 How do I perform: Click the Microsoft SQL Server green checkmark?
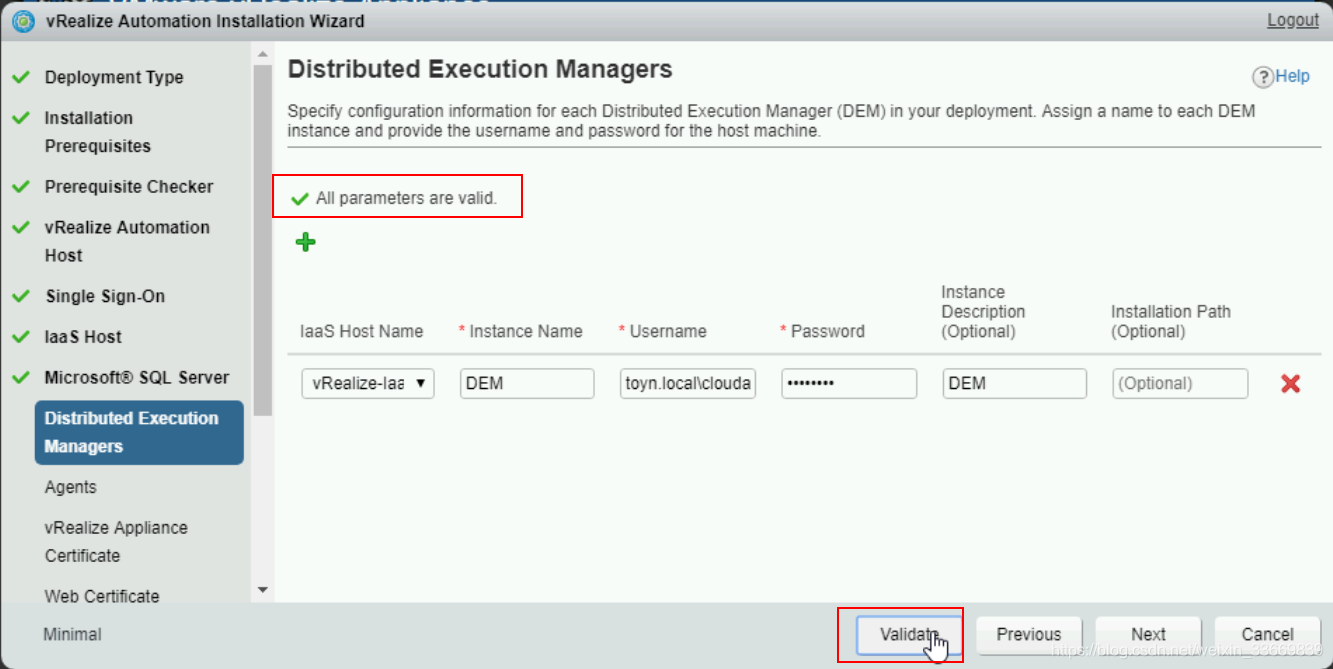21,377
